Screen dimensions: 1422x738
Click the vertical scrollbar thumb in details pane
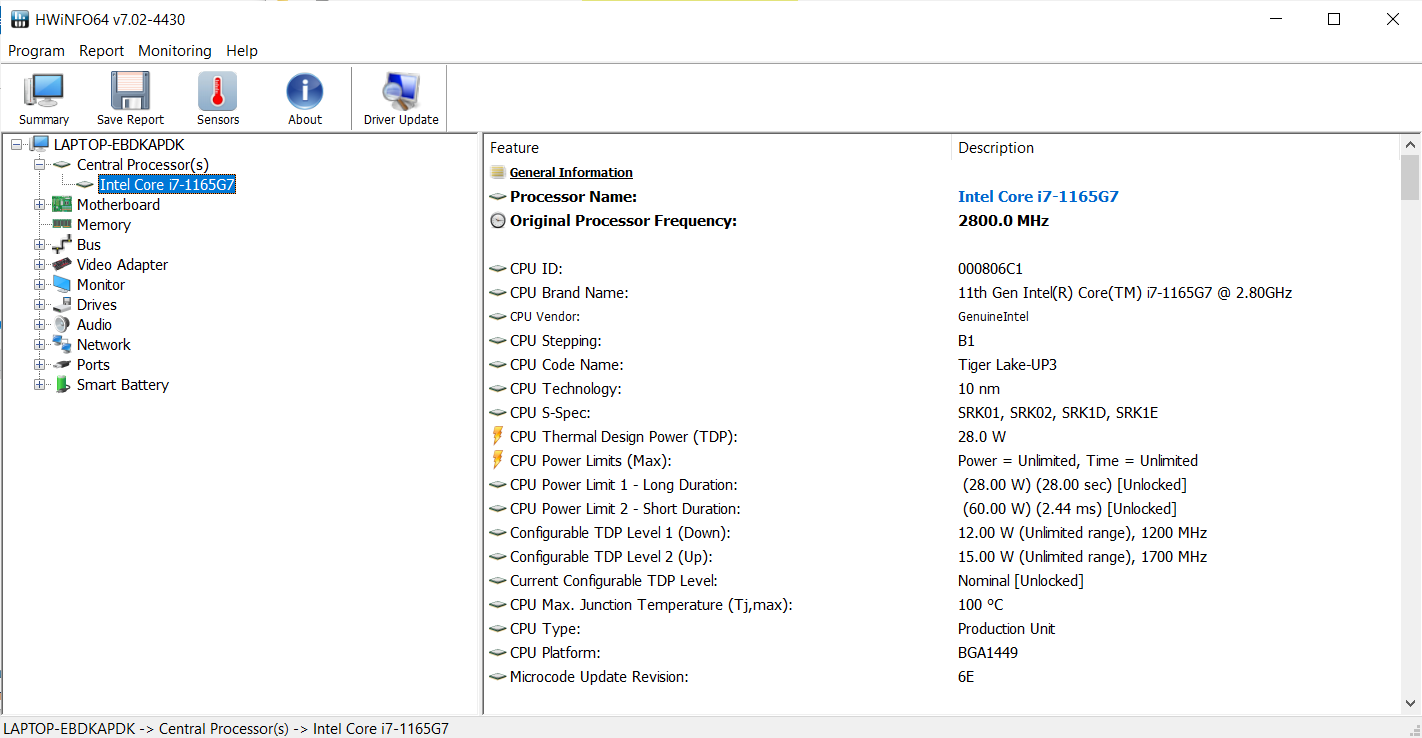pyautogui.click(x=1410, y=178)
